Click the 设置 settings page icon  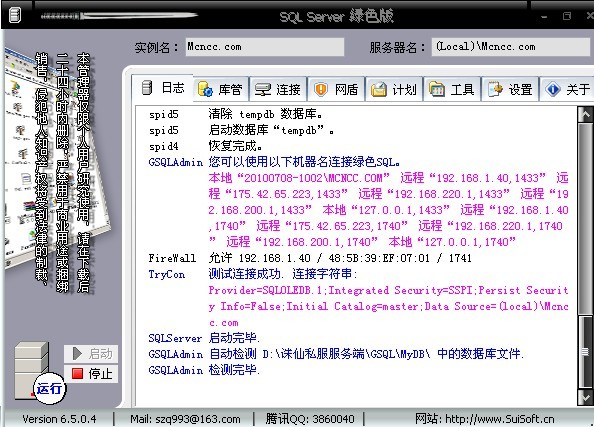point(495,89)
